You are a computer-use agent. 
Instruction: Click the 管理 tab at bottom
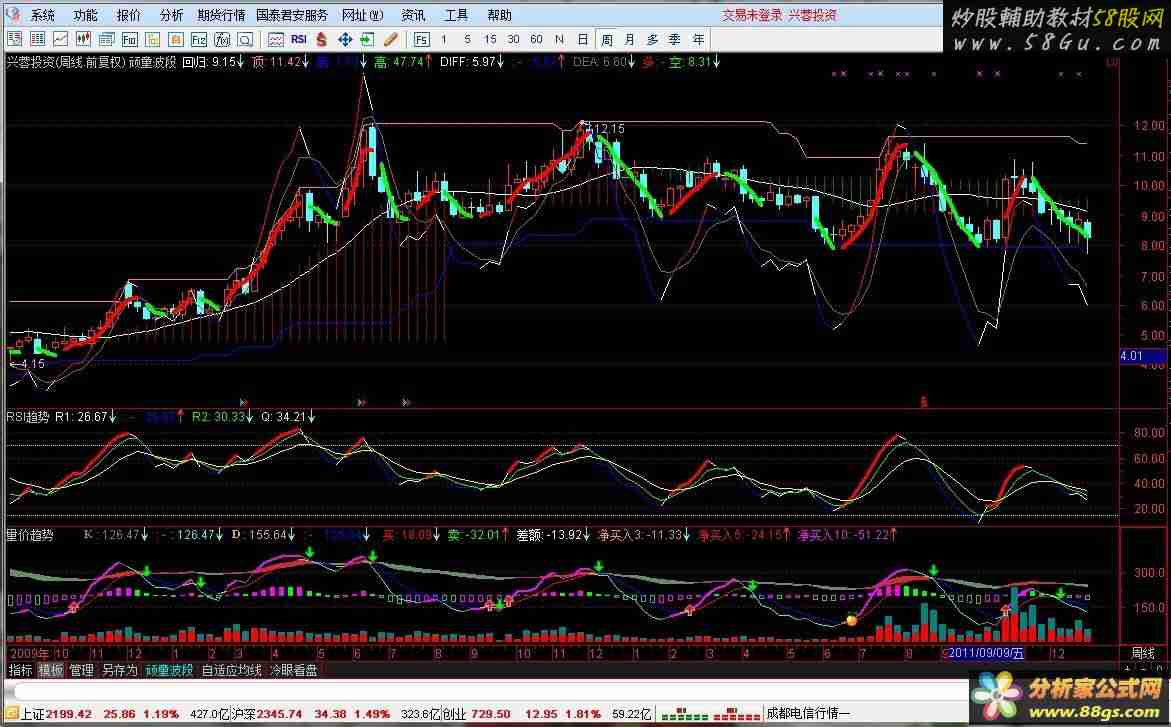click(x=81, y=670)
